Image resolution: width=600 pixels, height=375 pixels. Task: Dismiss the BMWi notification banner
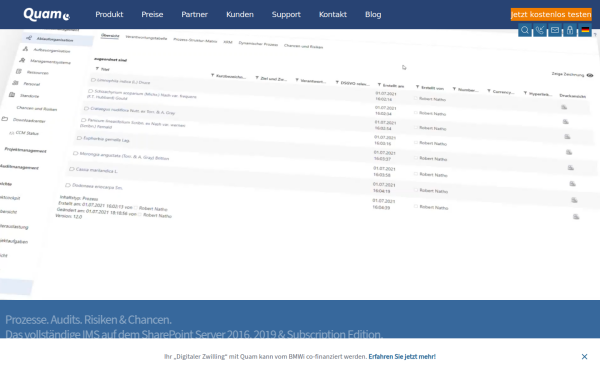584,357
